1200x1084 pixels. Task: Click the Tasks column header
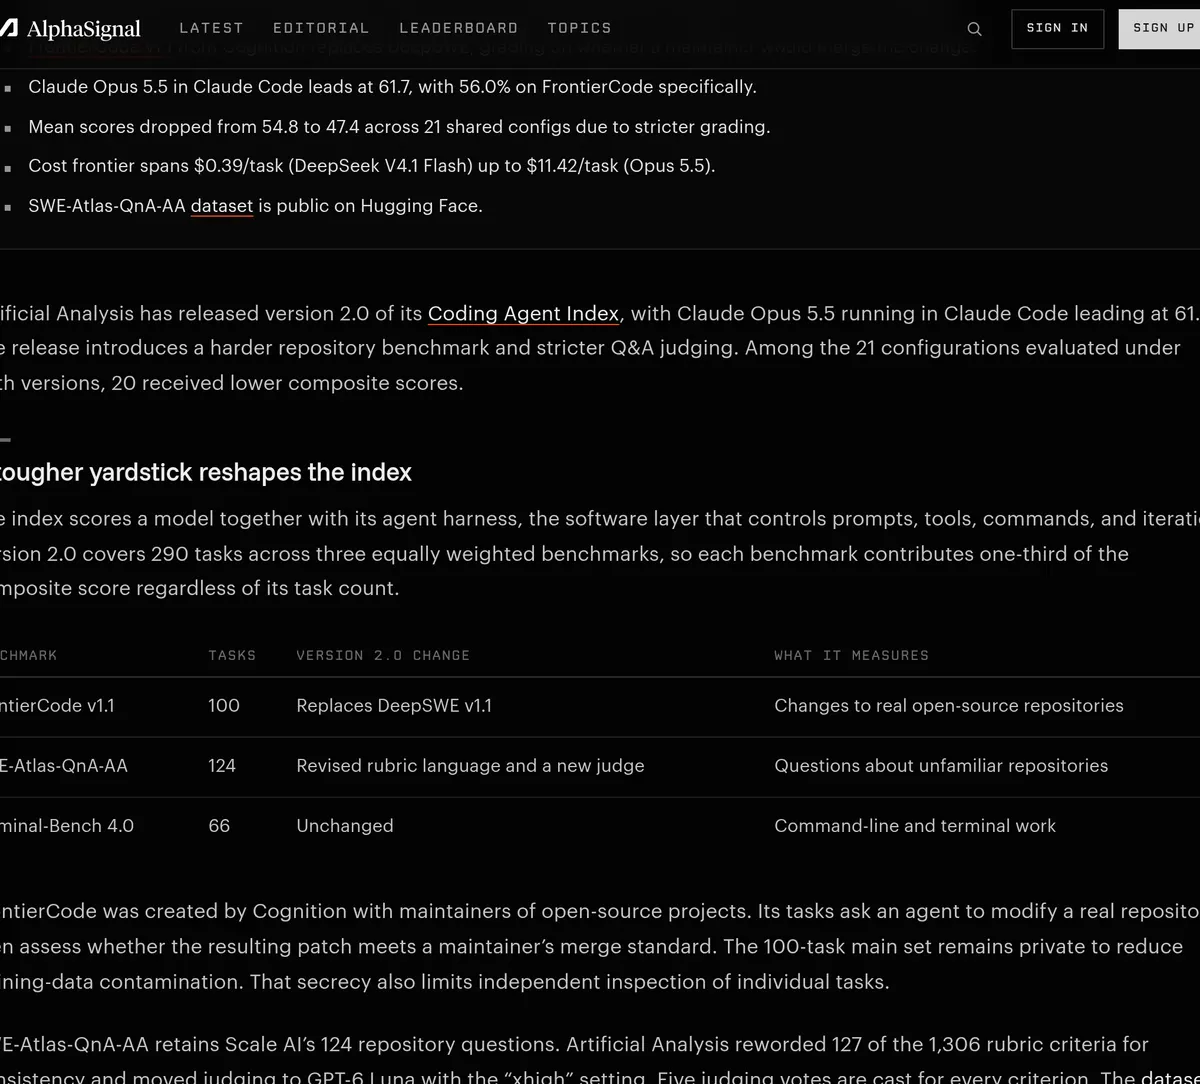tap(232, 655)
